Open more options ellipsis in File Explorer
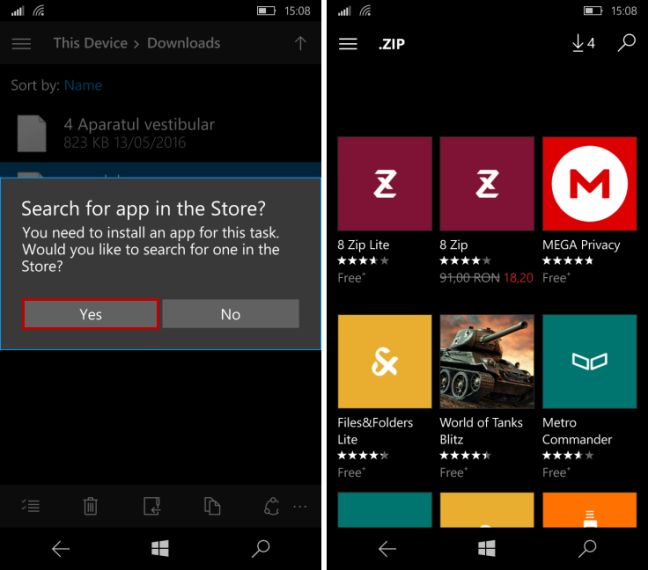The image size is (648, 570). [x=300, y=507]
